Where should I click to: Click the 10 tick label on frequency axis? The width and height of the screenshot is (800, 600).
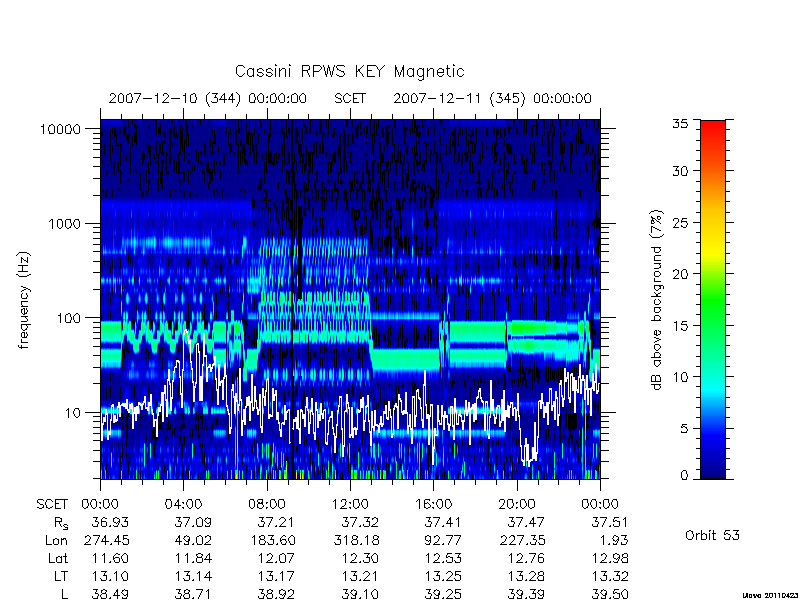click(73, 413)
